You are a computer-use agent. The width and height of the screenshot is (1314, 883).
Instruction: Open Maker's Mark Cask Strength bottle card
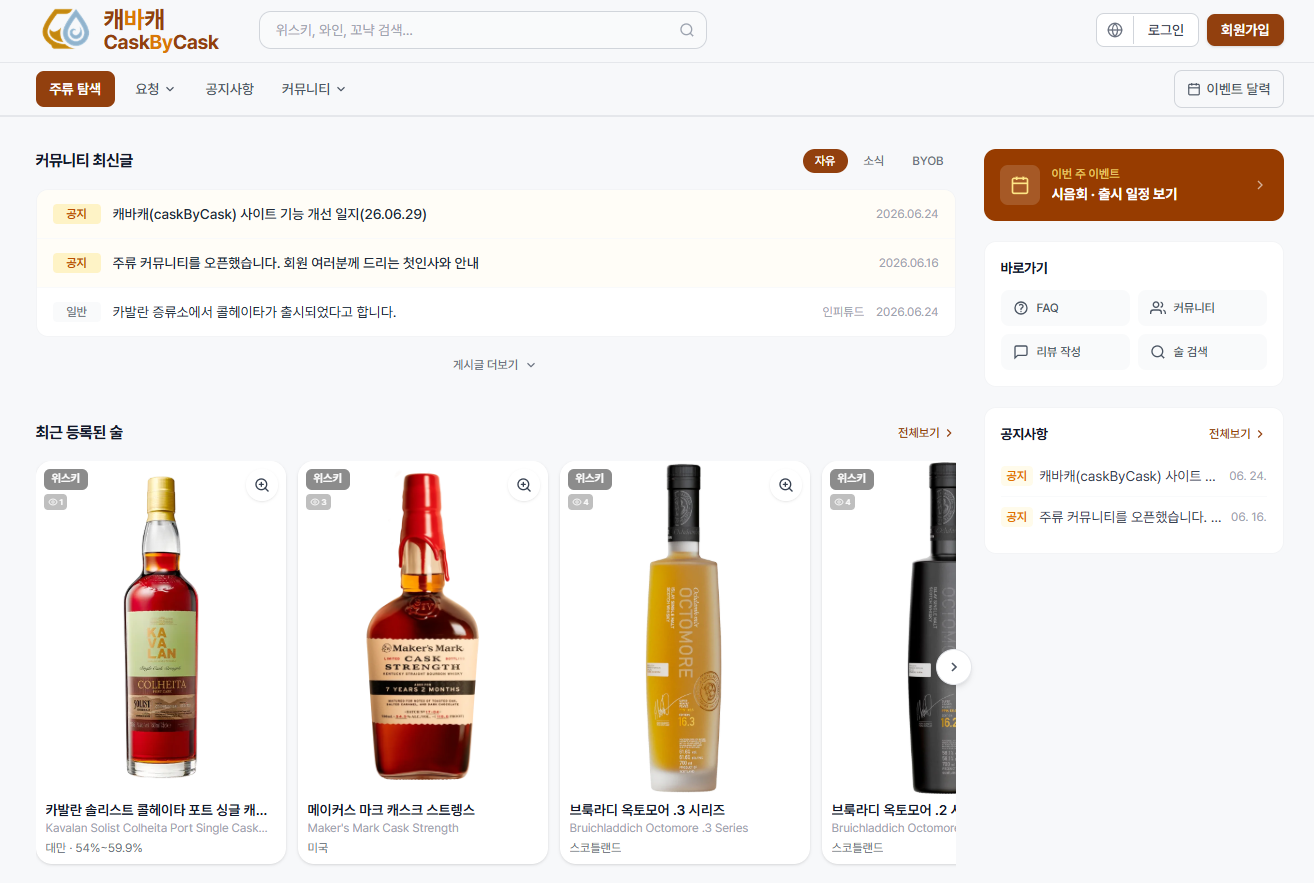pyautogui.click(x=423, y=662)
